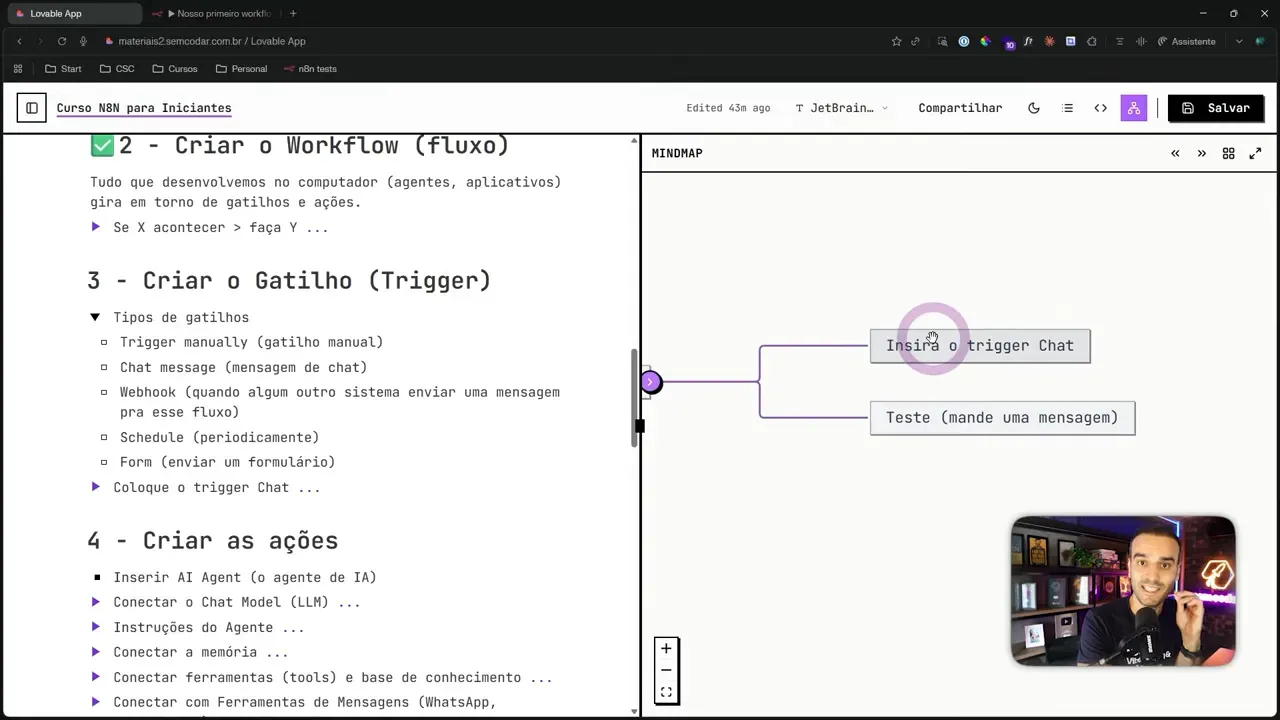Select the purple mindmap view icon
Viewport: 1280px width, 720px height.
[x=1134, y=107]
